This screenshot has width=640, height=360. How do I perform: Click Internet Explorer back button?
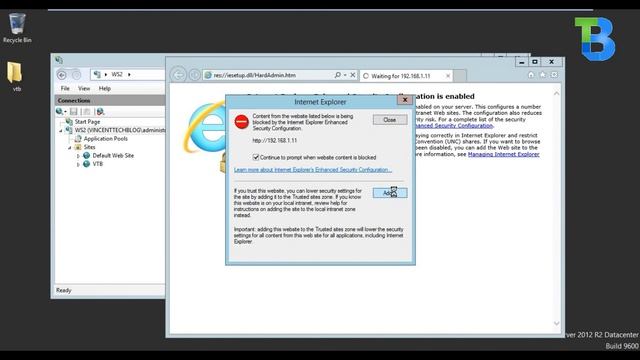point(178,75)
